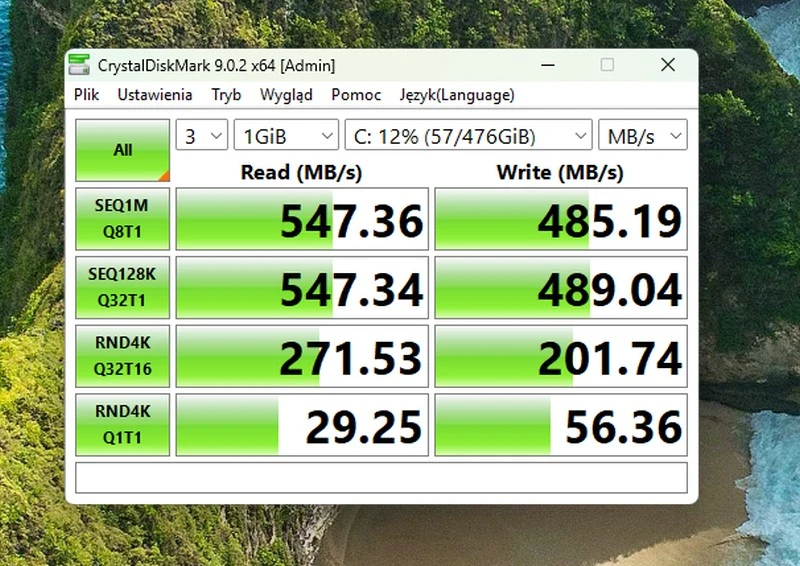Viewport: 800px width, 566px height.
Task: Open the C: drive selection dropdown
Action: coord(468,136)
